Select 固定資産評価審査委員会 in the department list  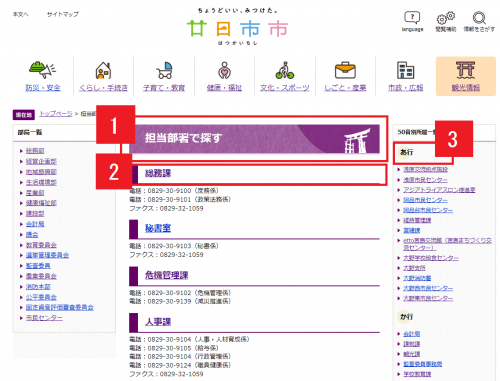[x=60, y=307]
